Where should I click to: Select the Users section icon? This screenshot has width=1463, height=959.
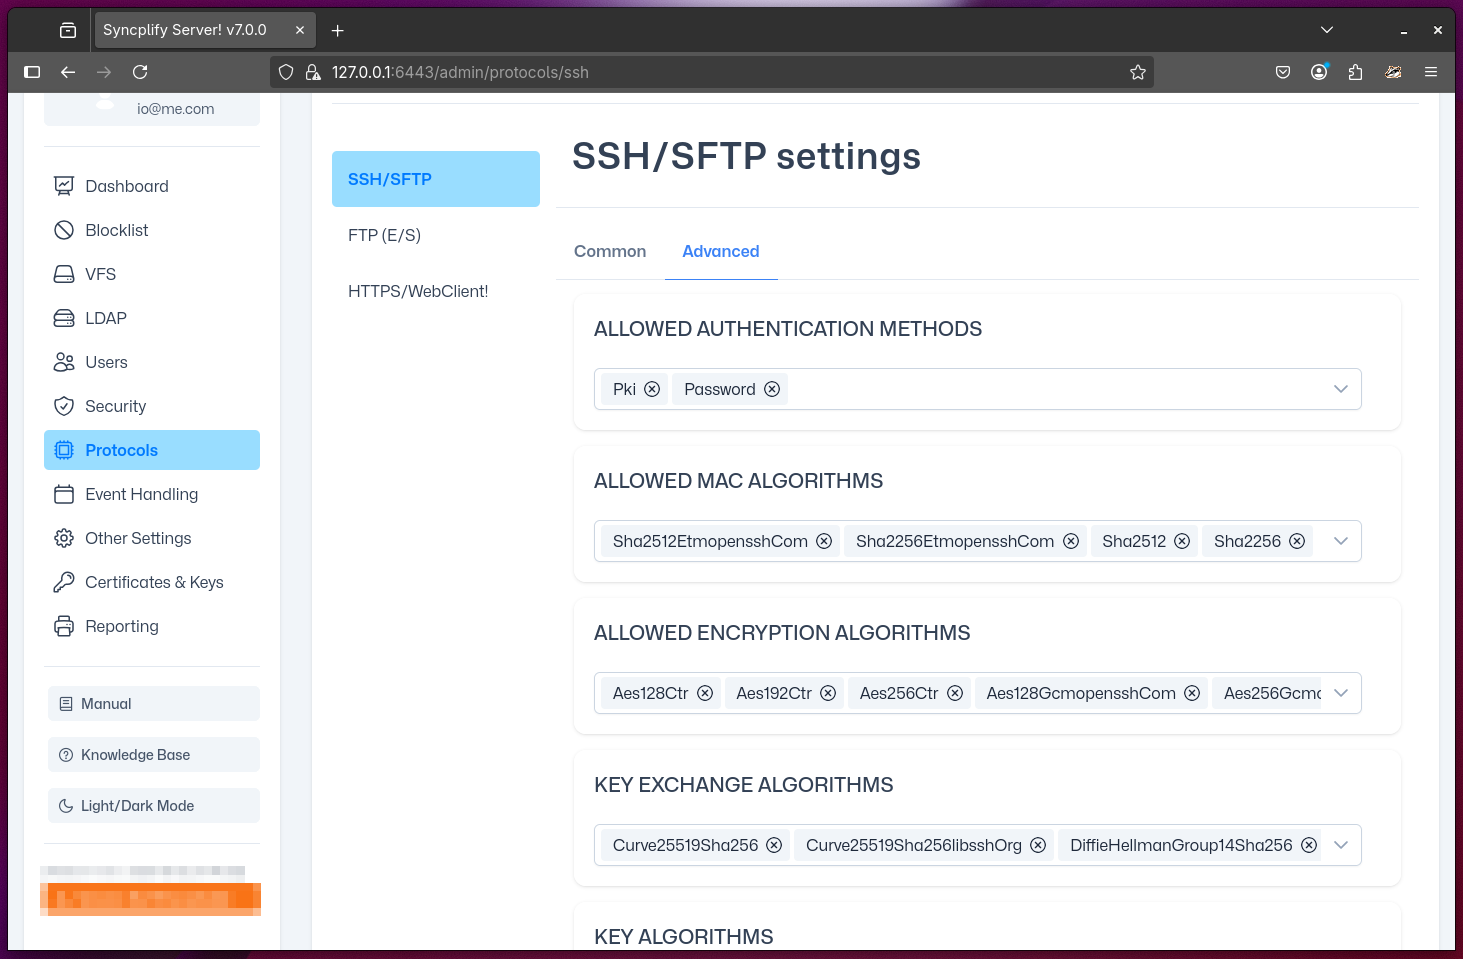[x=64, y=362]
